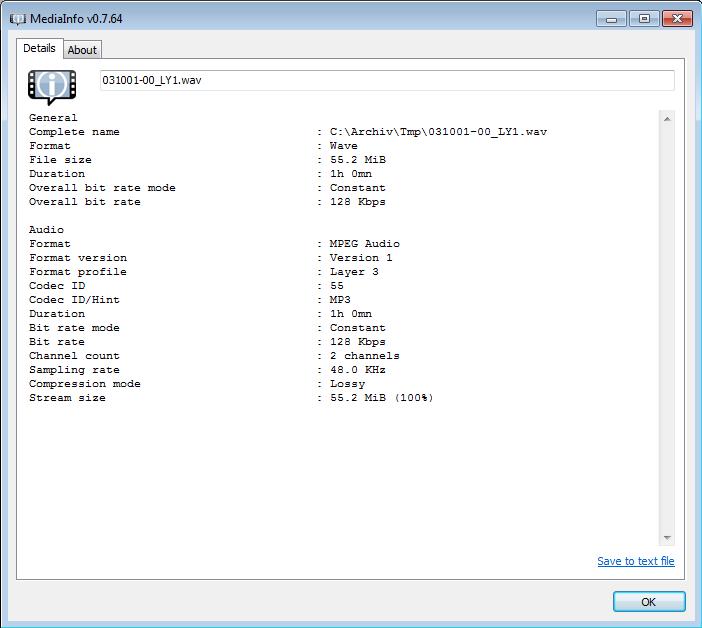Select the Details tab
The width and height of the screenshot is (702, 628).
point(39,48)
